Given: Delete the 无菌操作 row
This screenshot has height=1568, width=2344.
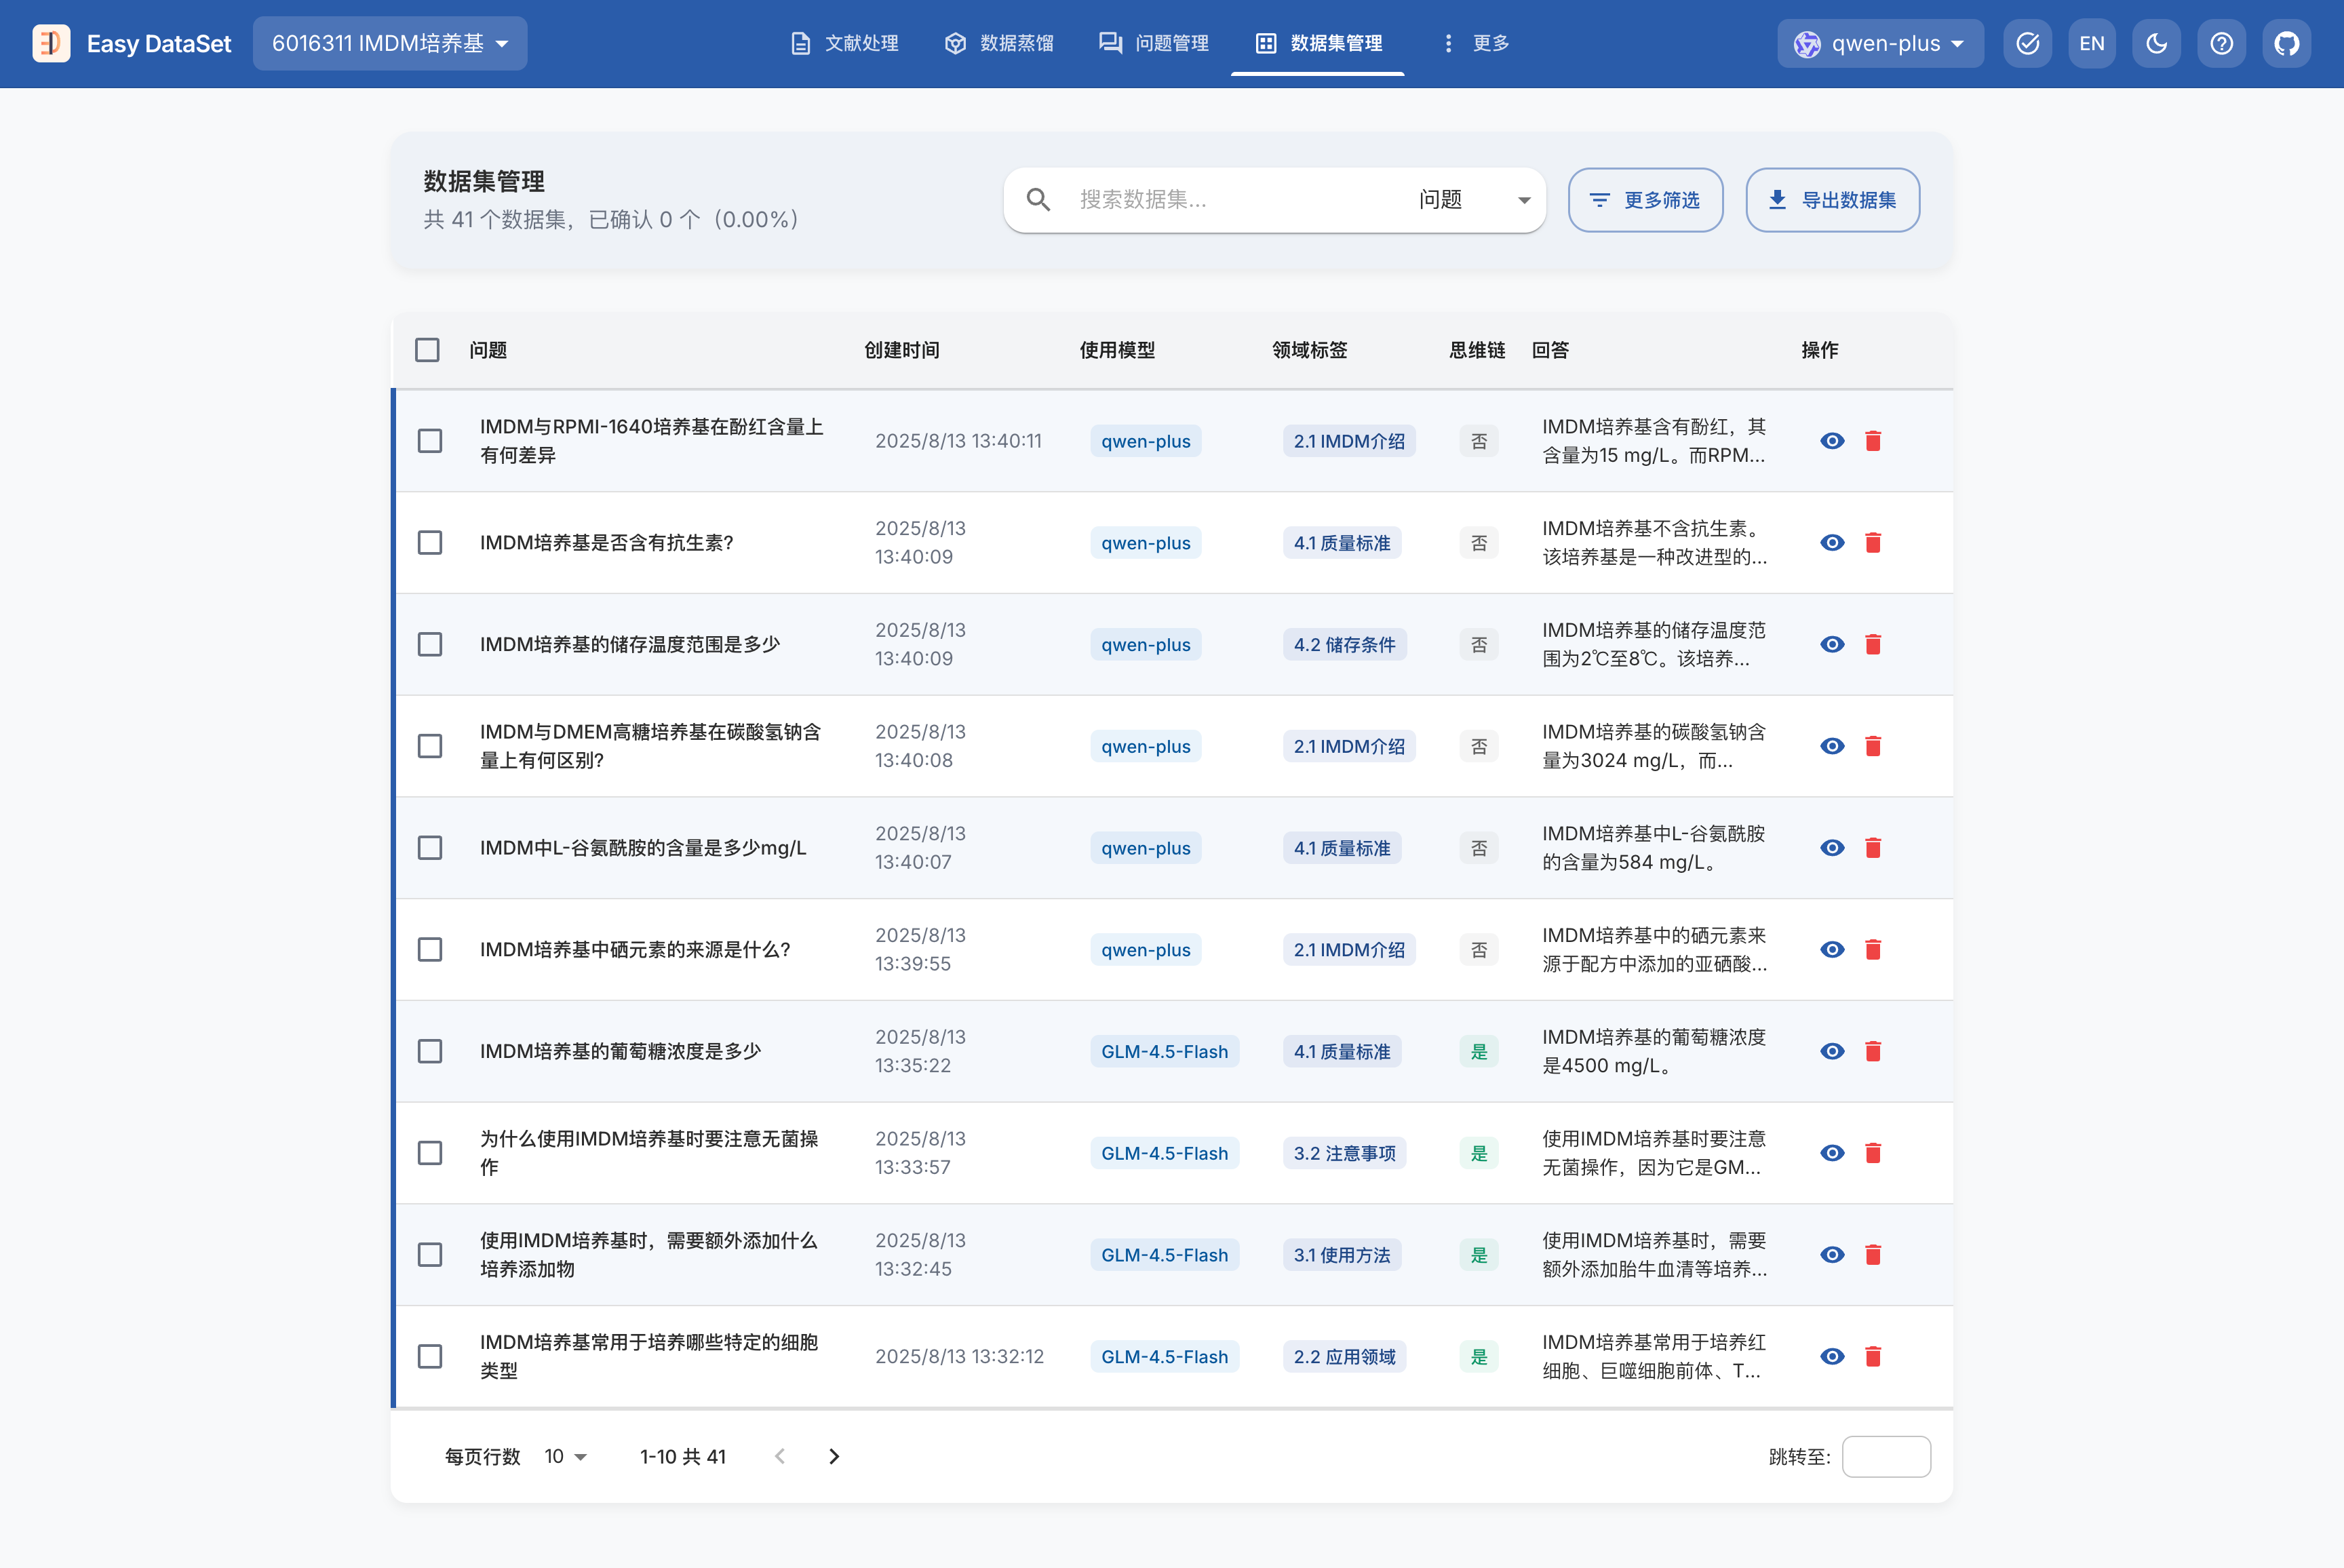Looking at the screenshot, I should tap(1873, 1153).
